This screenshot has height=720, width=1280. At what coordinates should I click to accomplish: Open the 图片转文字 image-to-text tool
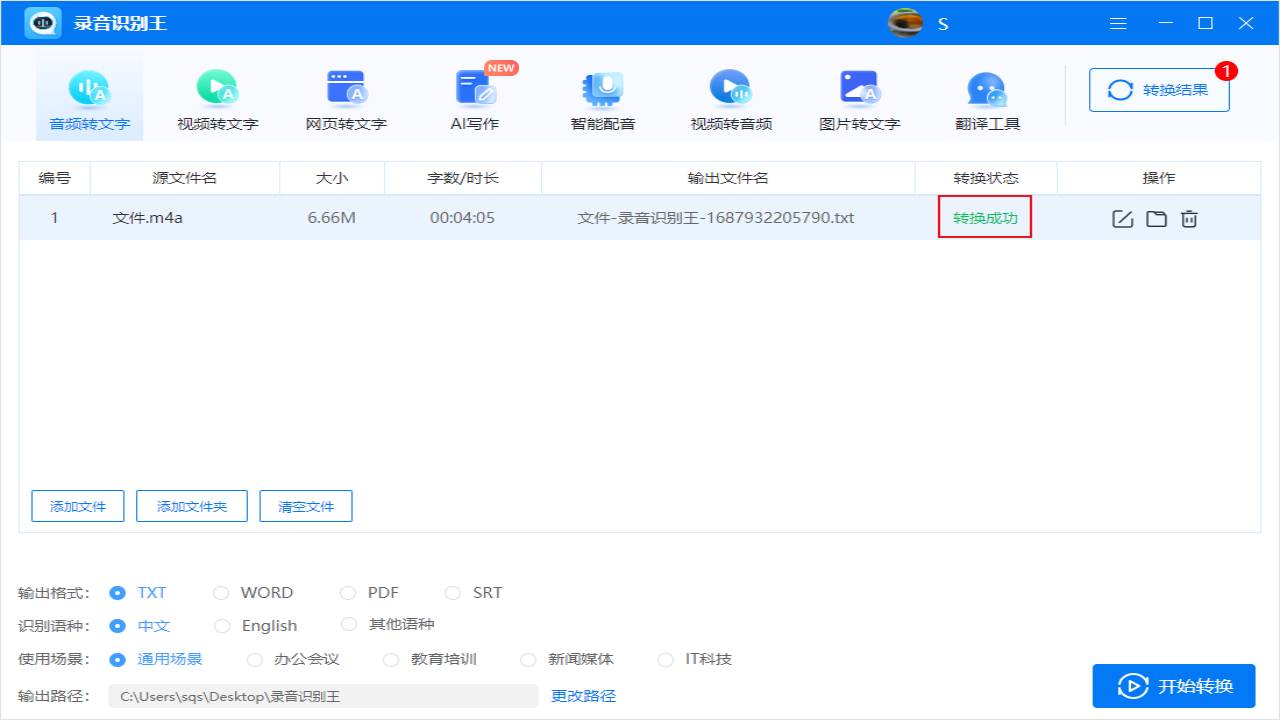(858, 95)
